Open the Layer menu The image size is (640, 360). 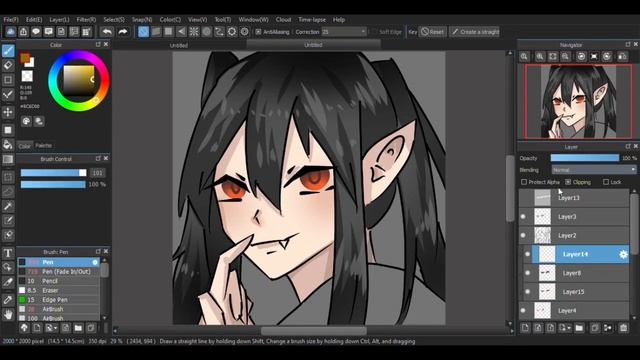[x=59, y=20]
